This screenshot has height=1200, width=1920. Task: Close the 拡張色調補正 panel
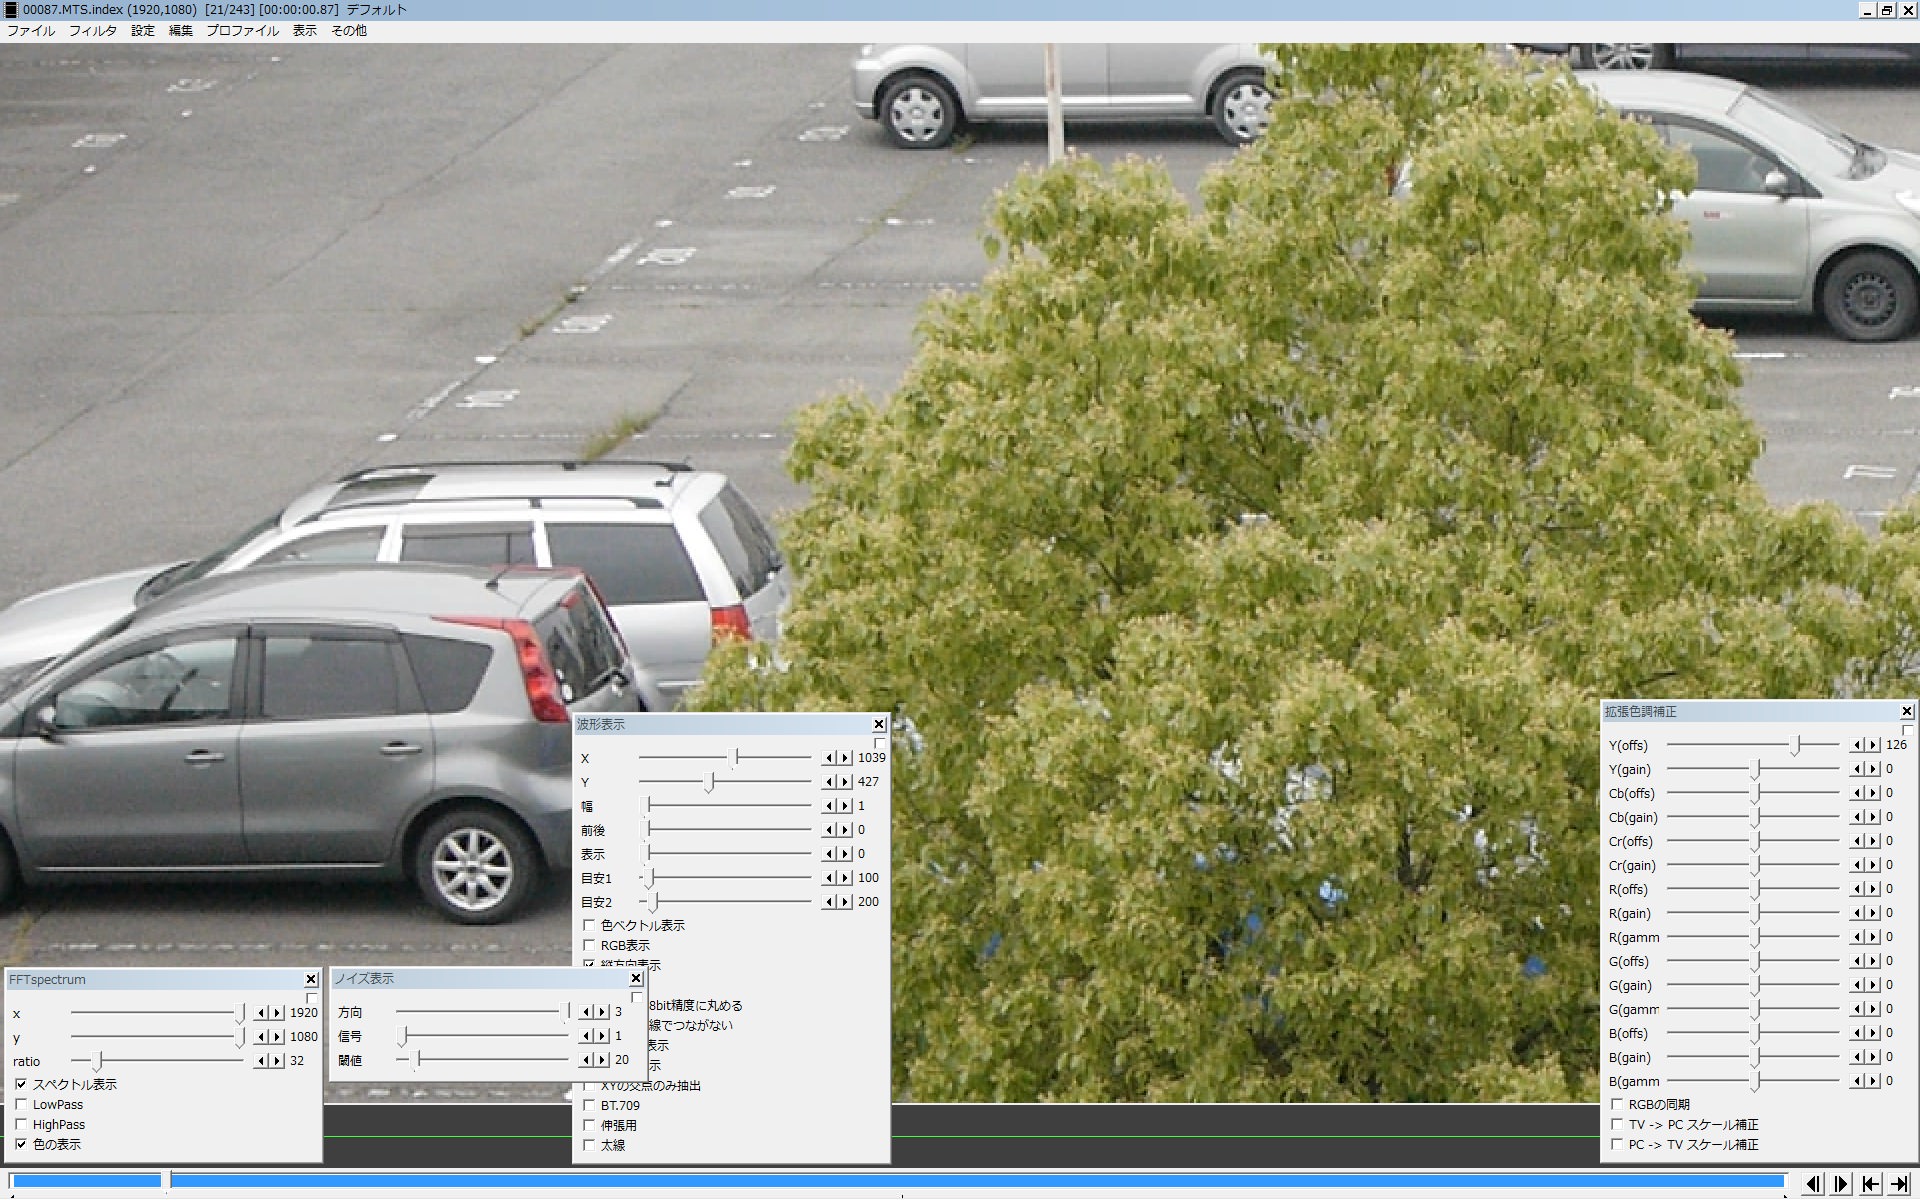point(1906,711)
